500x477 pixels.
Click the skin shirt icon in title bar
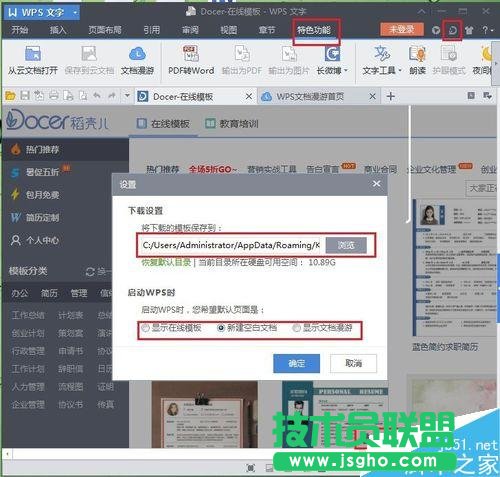[x=469, y=30]
